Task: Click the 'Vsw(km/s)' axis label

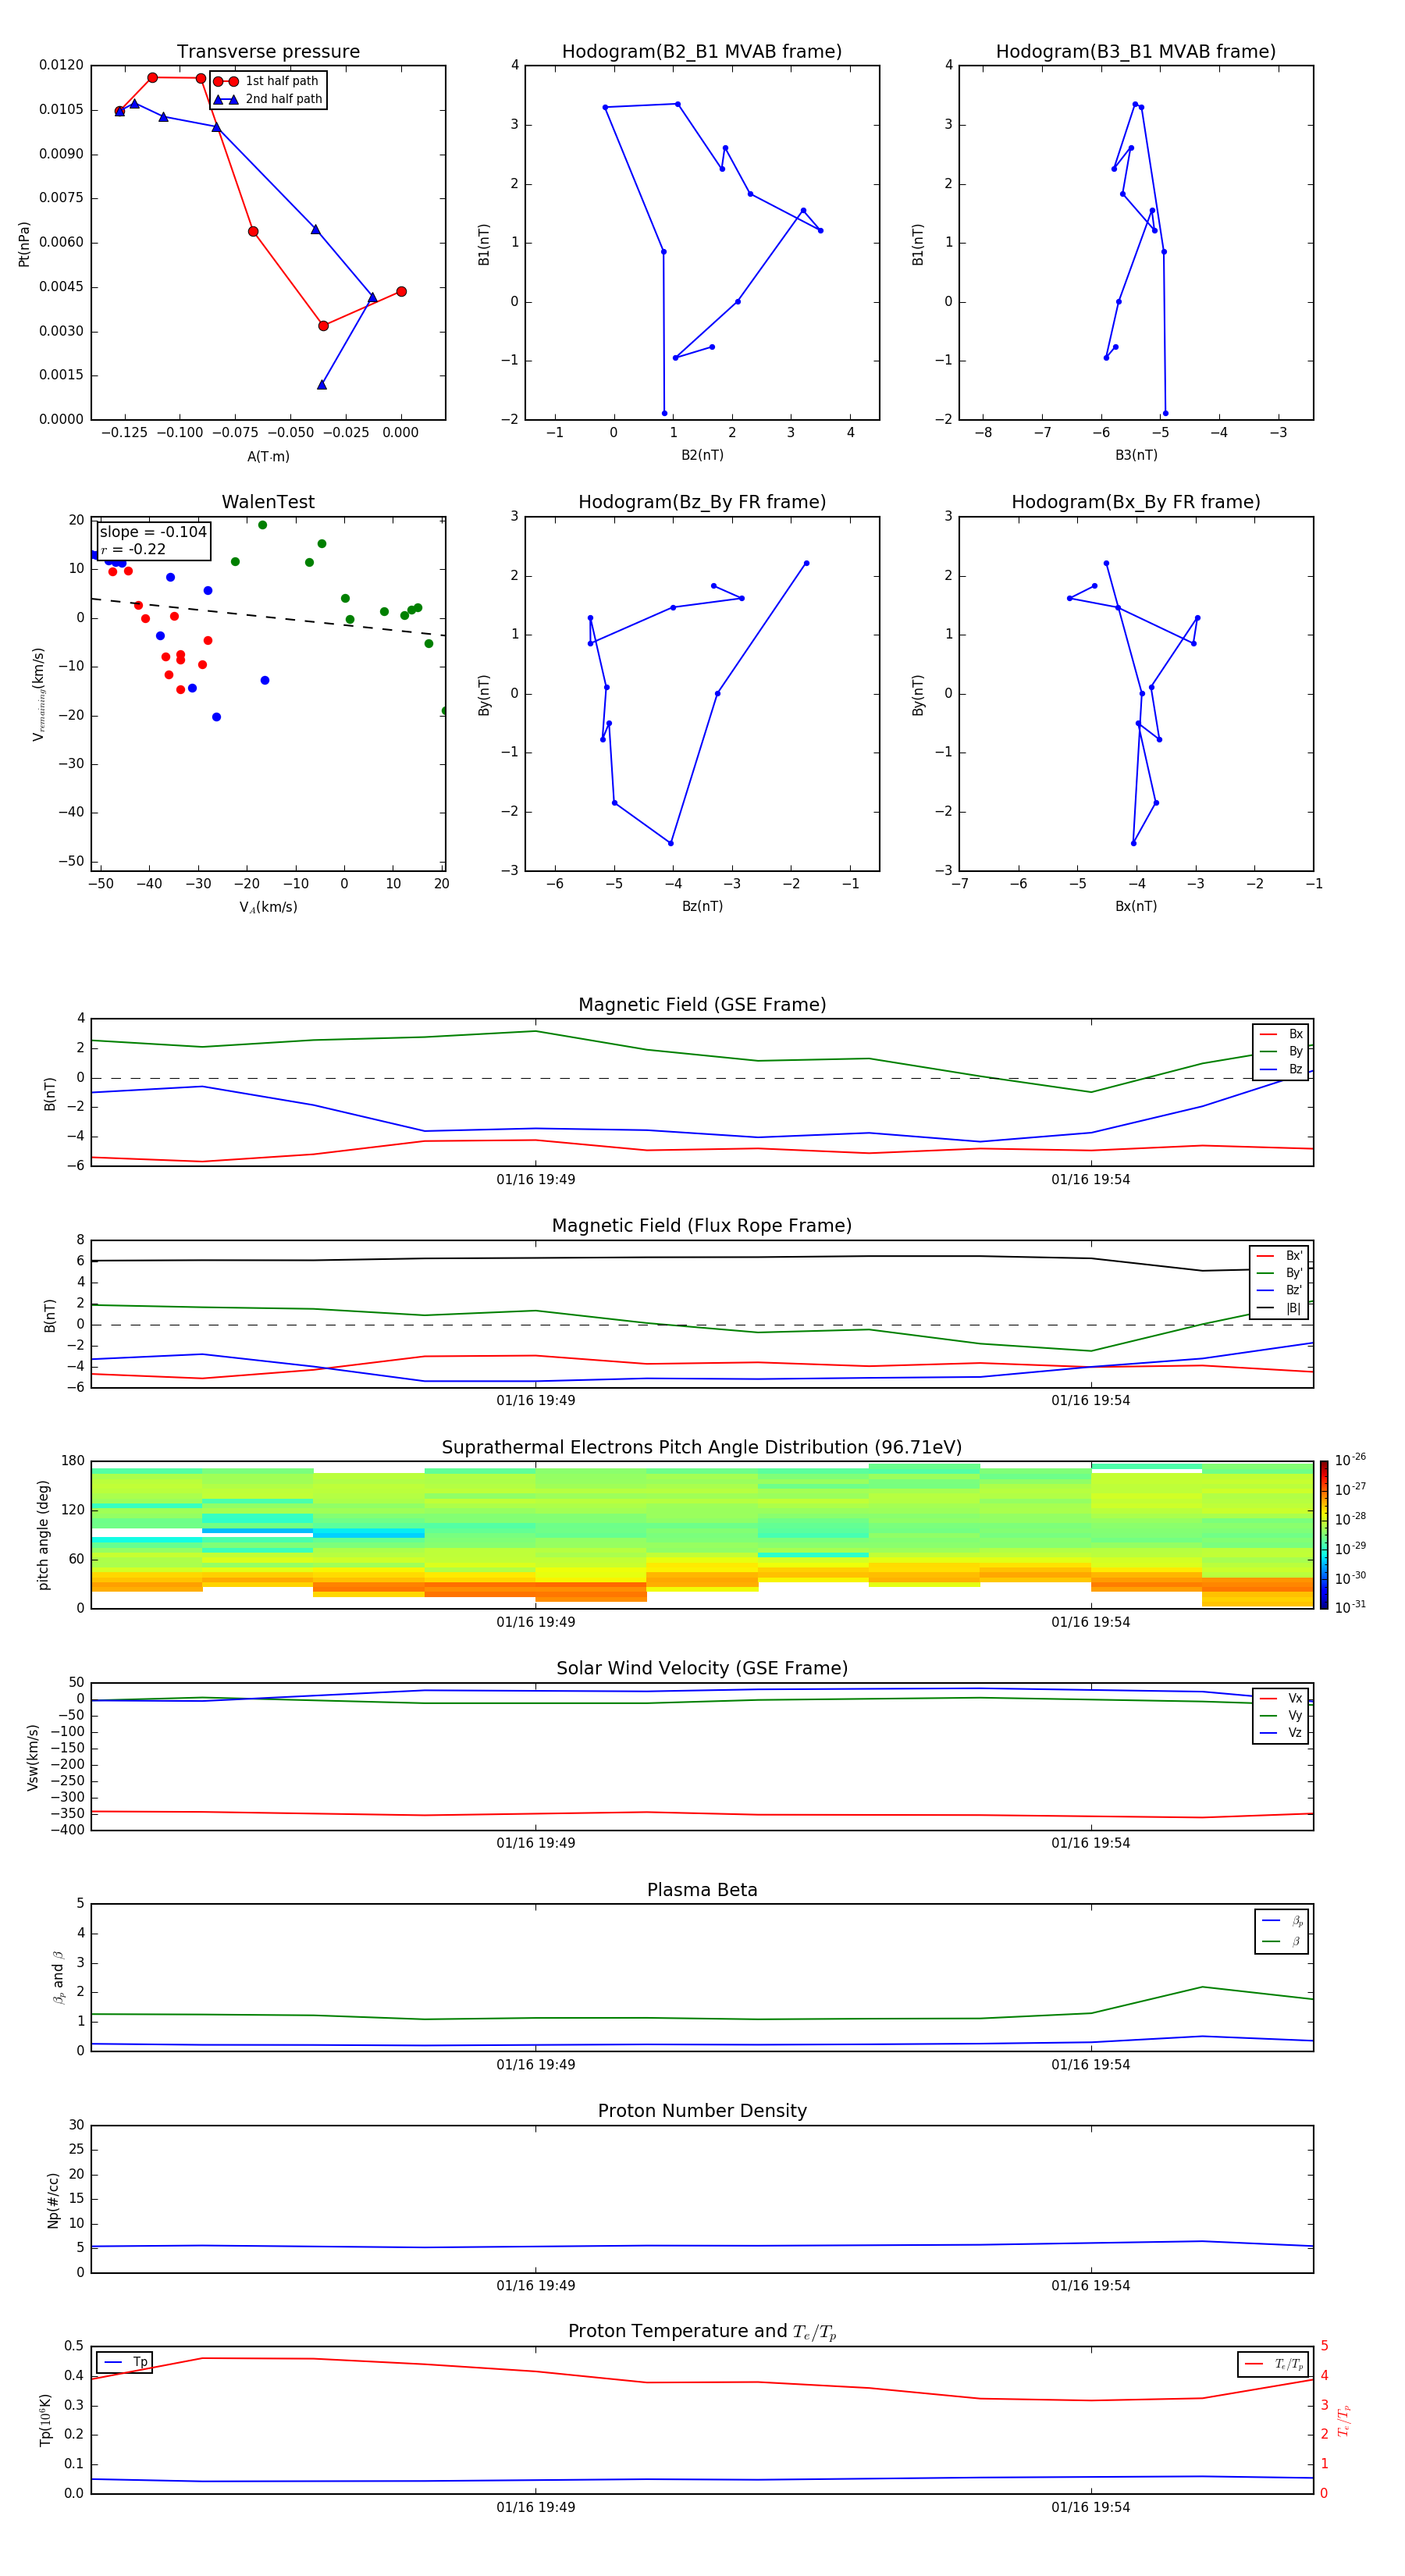Action: [33, 1757]
